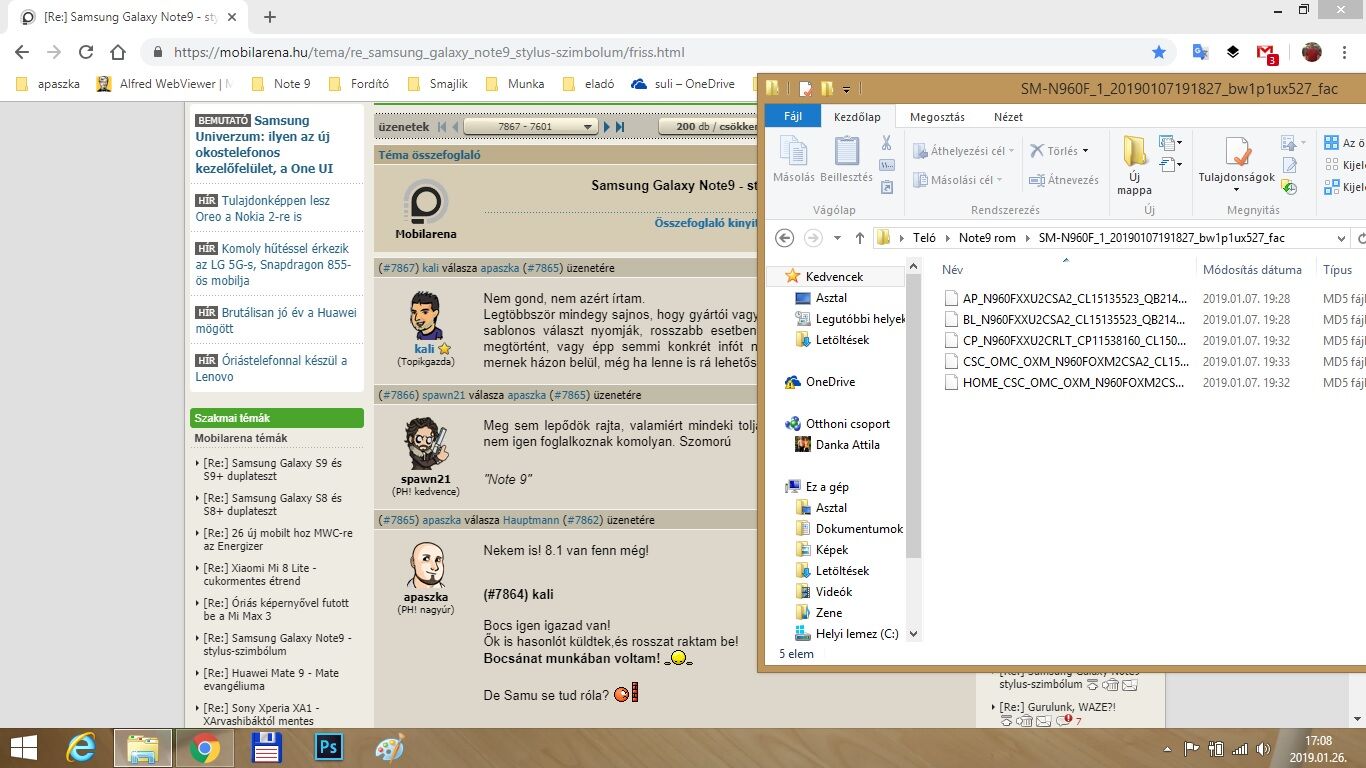Click the Másolás (Copy) ribbon icon
Image resolution: width=1366 pixels, height=768 pixels.
point(794,160)
